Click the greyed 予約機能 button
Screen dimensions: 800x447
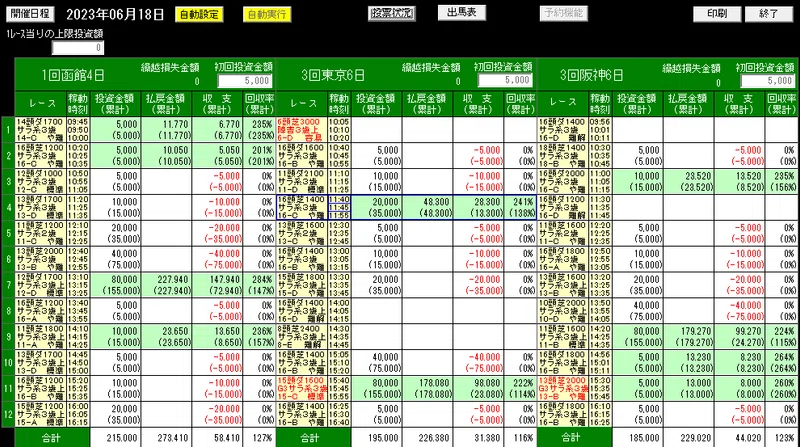(x=564, y=13)
